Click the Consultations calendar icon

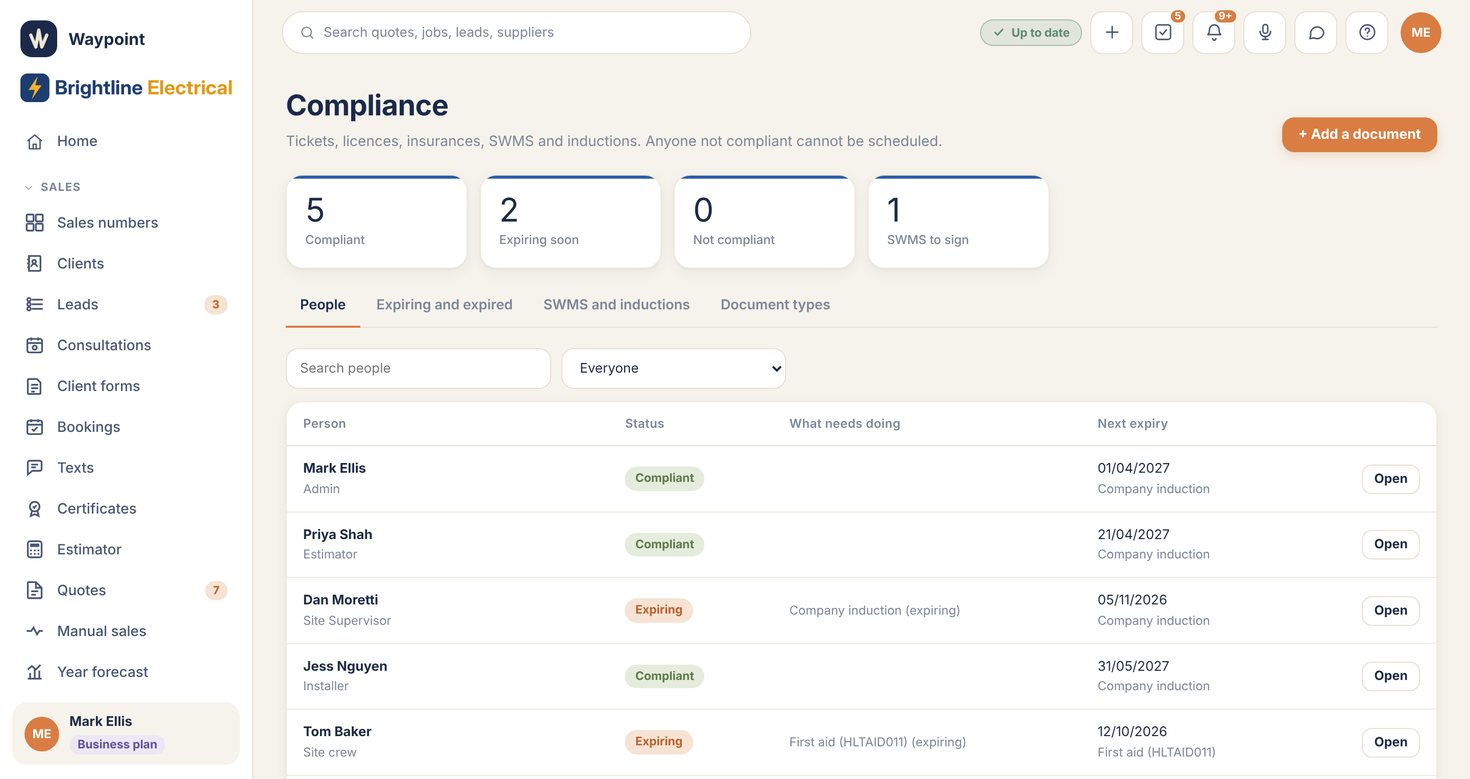tap(35, 345)
